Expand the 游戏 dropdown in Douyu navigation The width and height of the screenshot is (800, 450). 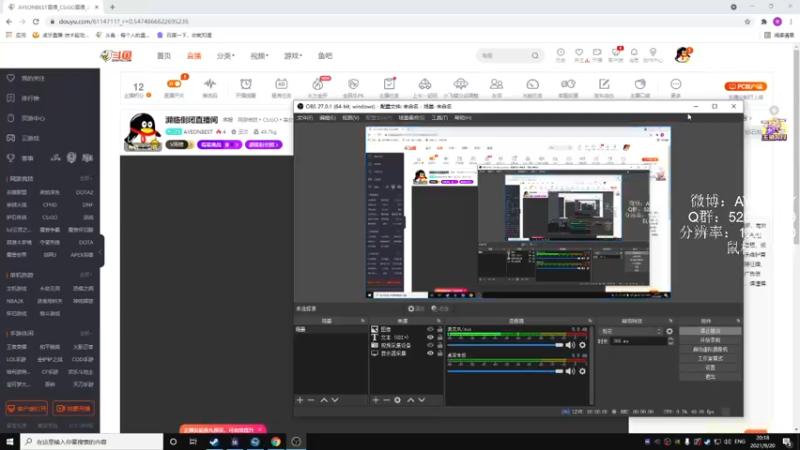[x=293, y=56]
